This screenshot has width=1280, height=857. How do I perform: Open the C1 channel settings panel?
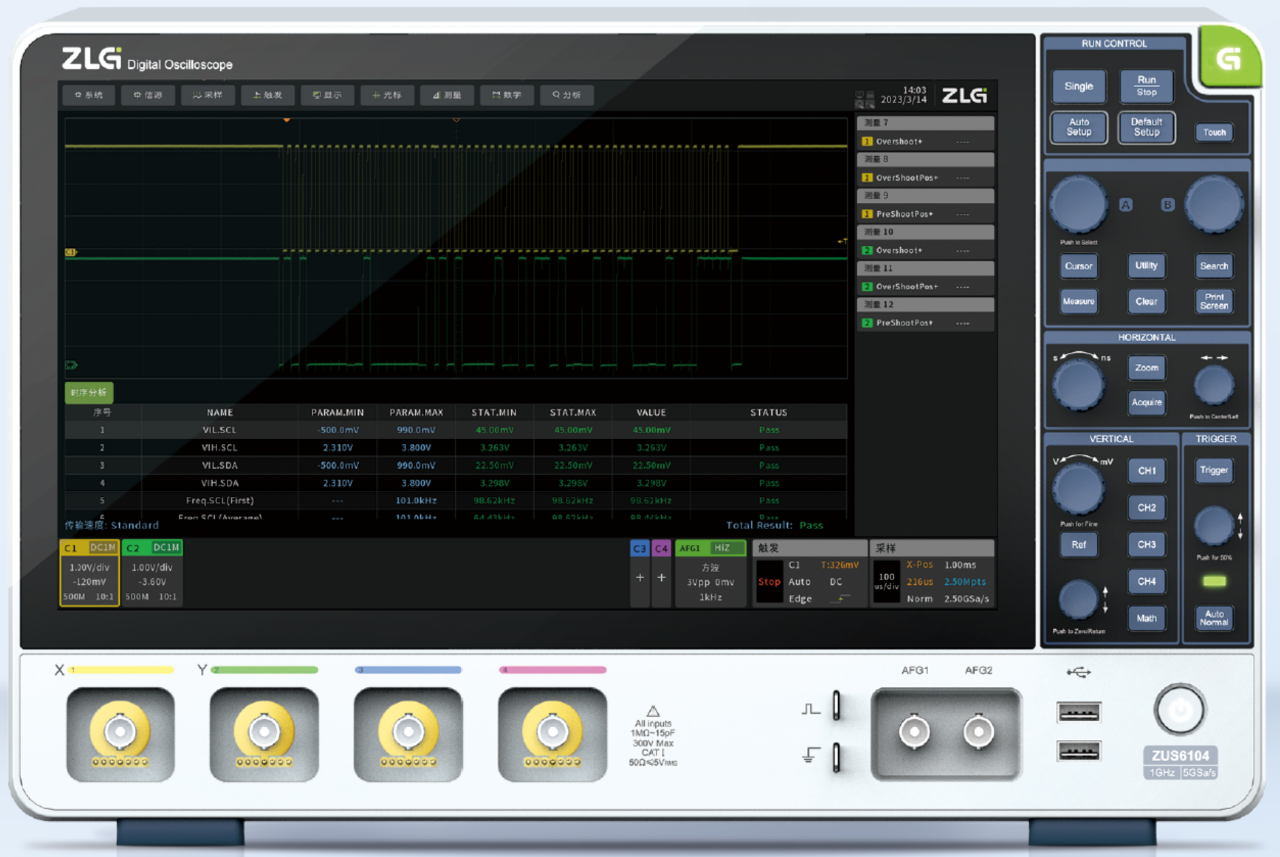click(x=89, y=574)
